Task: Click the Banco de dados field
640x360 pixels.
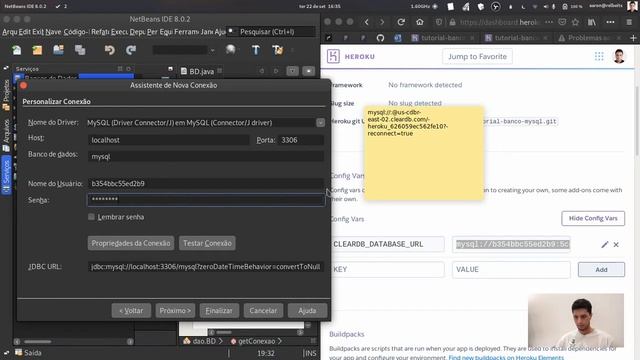Action: 206,156
